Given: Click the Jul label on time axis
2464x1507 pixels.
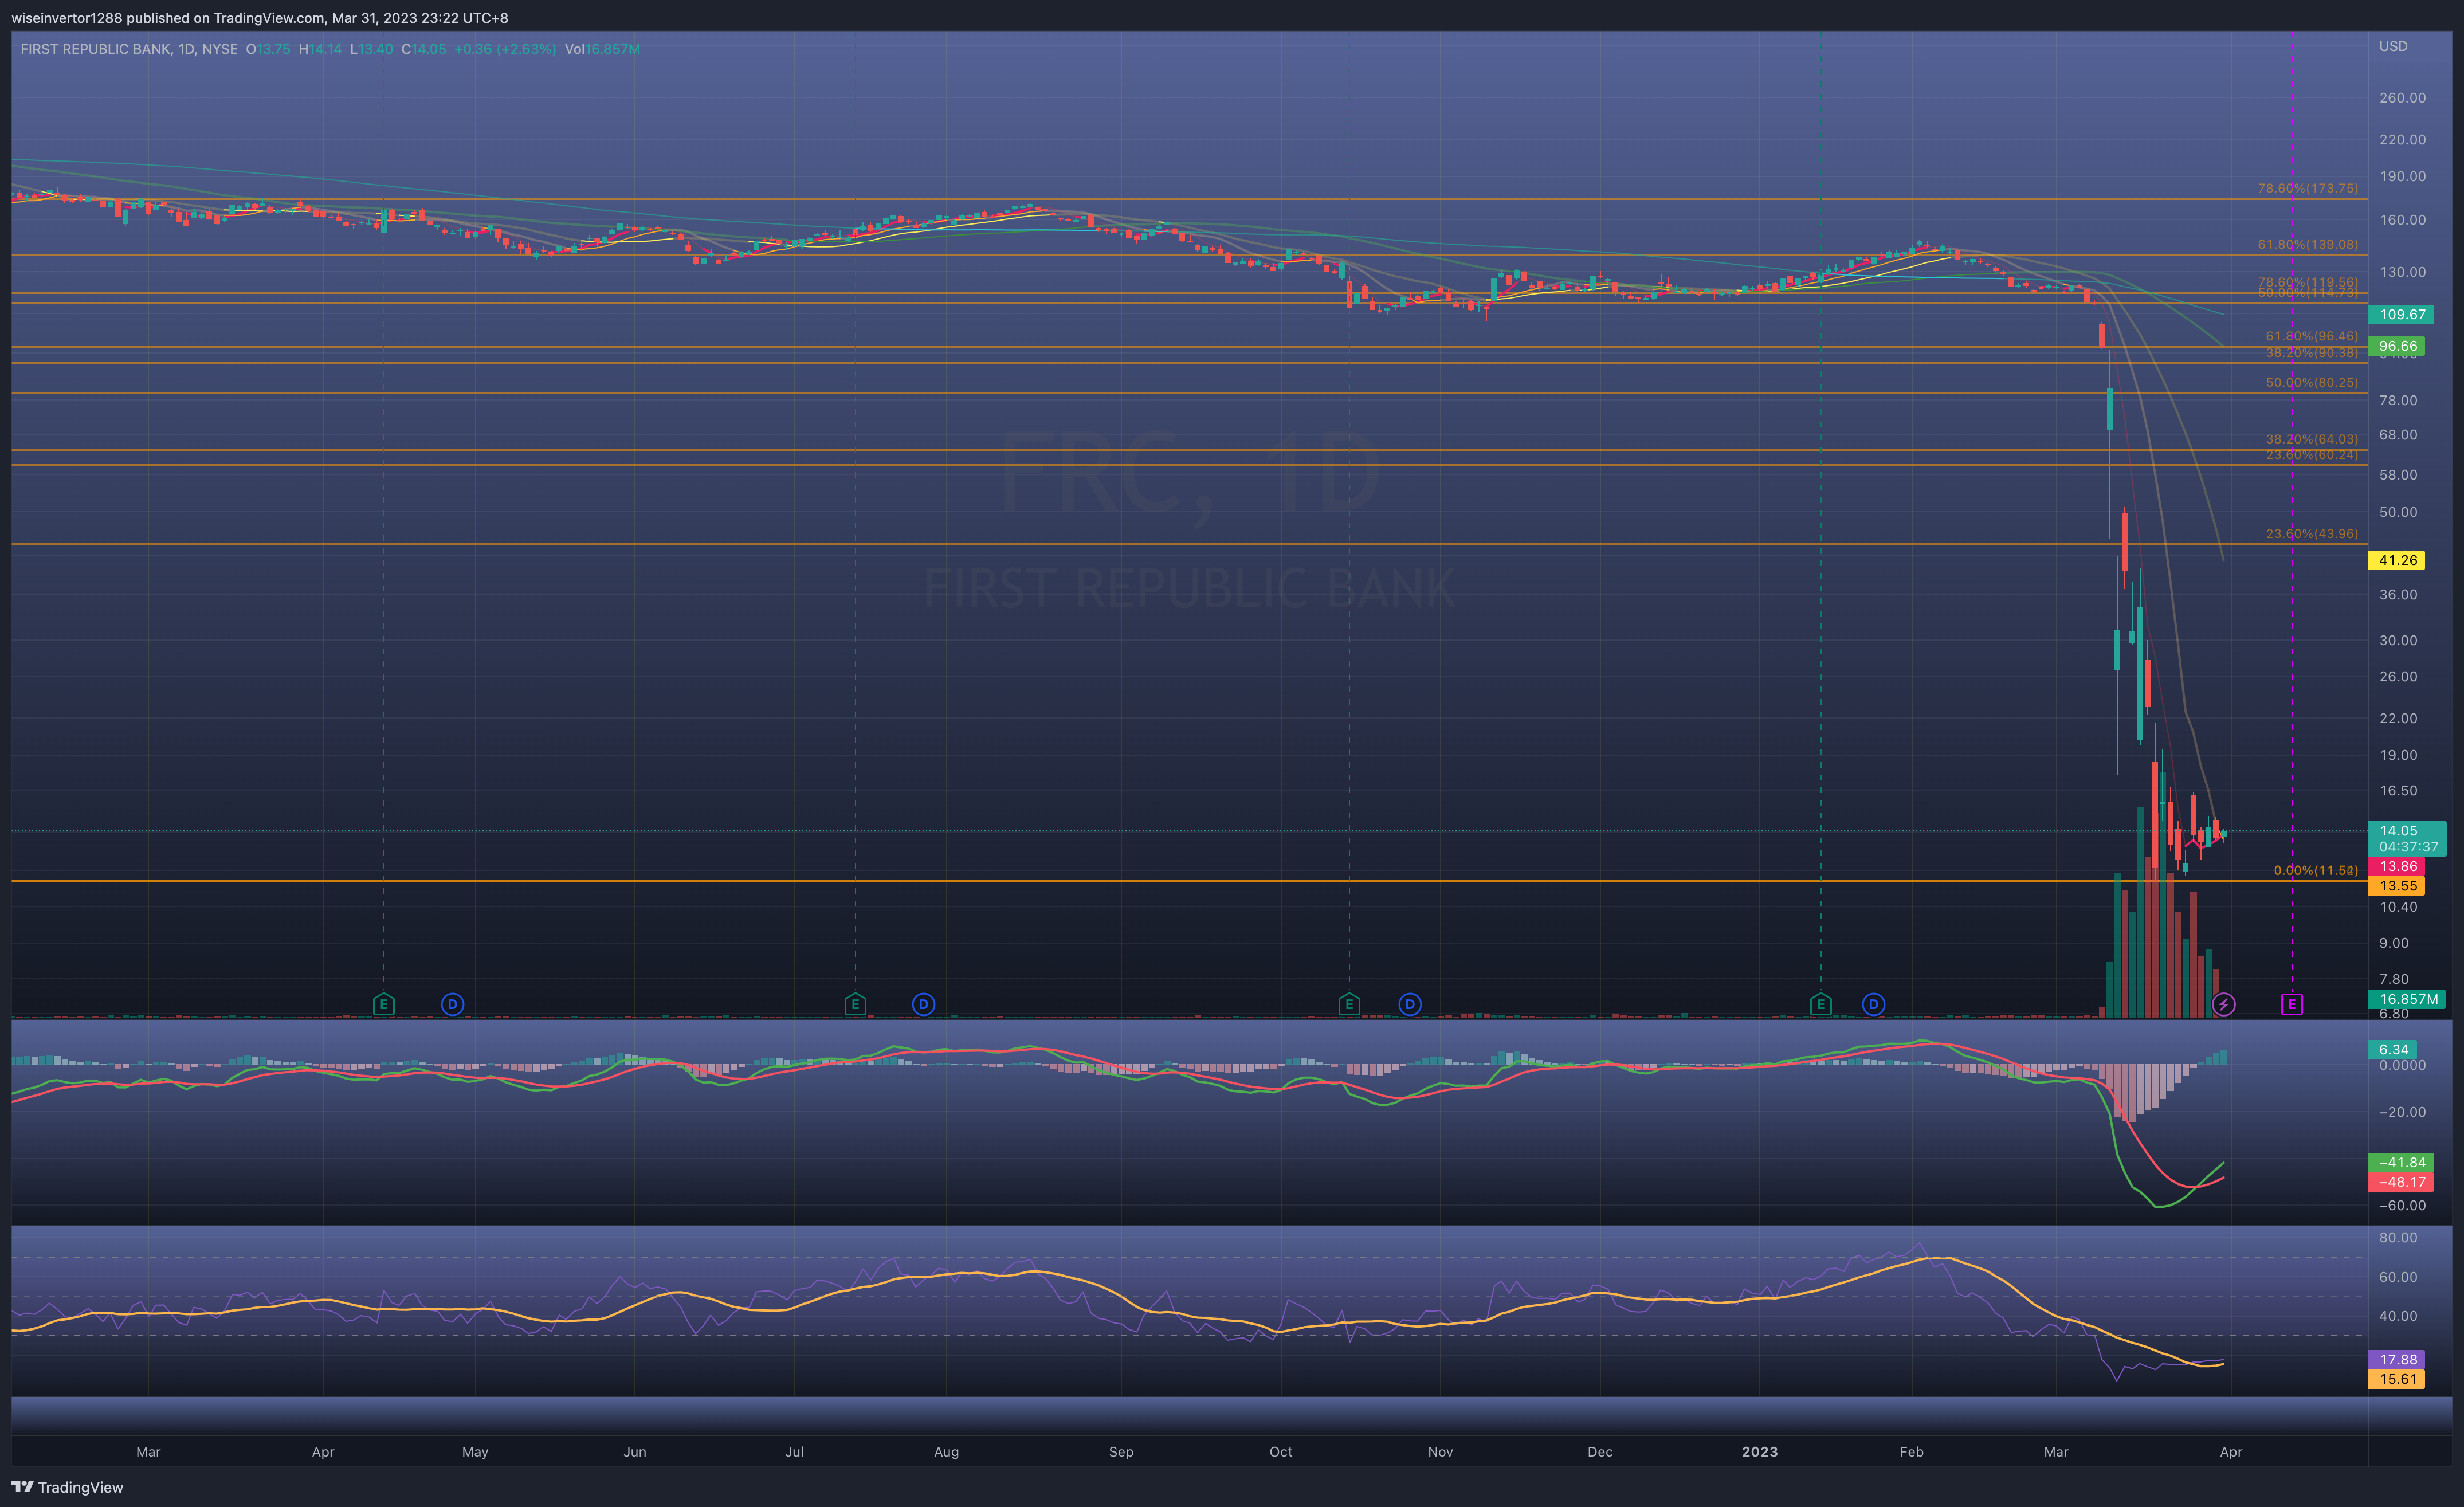Looking at the screenshot, I should [x=794, y=1451].
